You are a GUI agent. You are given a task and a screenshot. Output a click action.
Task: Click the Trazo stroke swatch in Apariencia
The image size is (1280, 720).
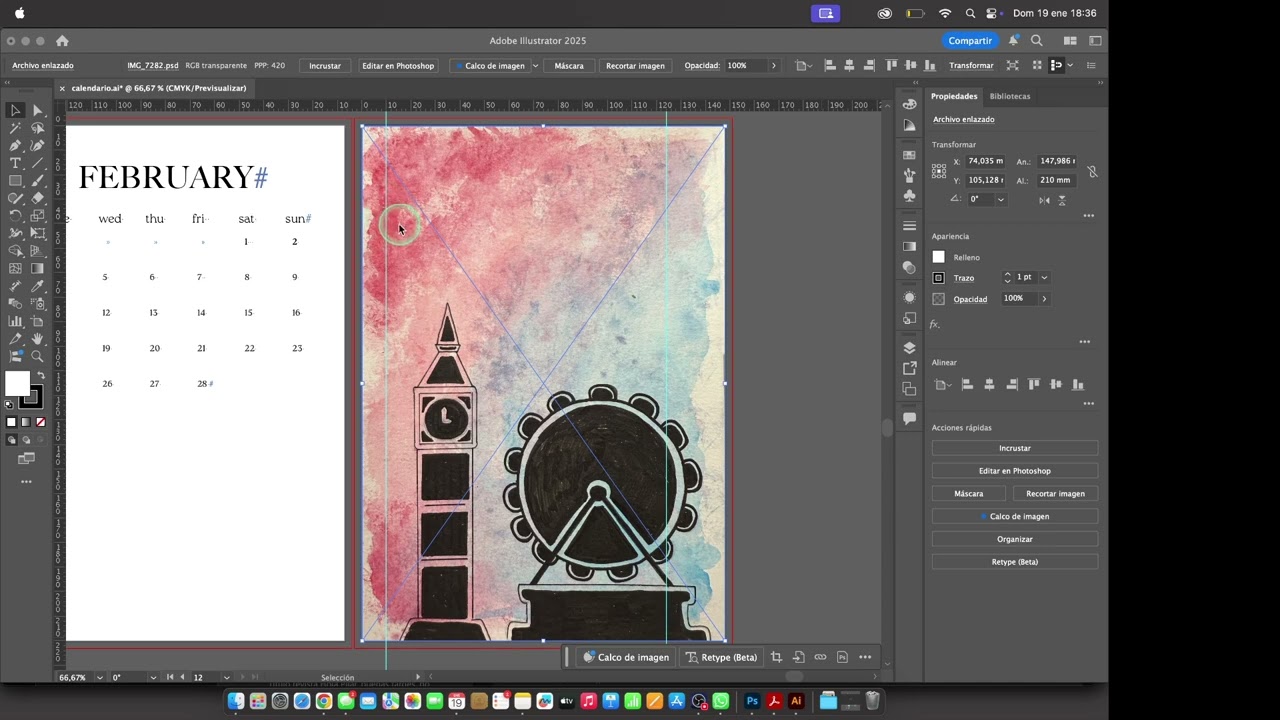point(938,277)
